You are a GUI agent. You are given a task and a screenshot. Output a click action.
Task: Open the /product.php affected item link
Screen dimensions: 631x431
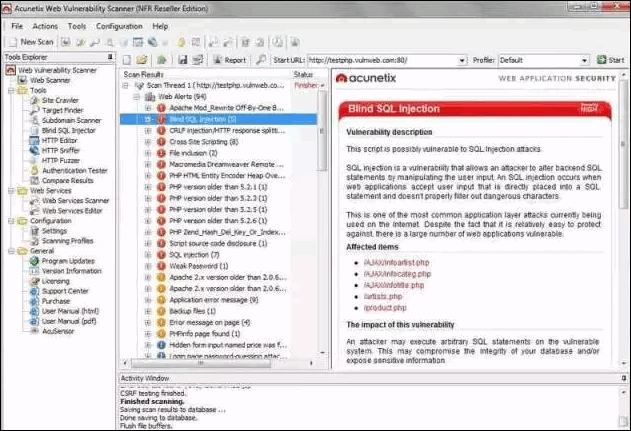point(385,307)
